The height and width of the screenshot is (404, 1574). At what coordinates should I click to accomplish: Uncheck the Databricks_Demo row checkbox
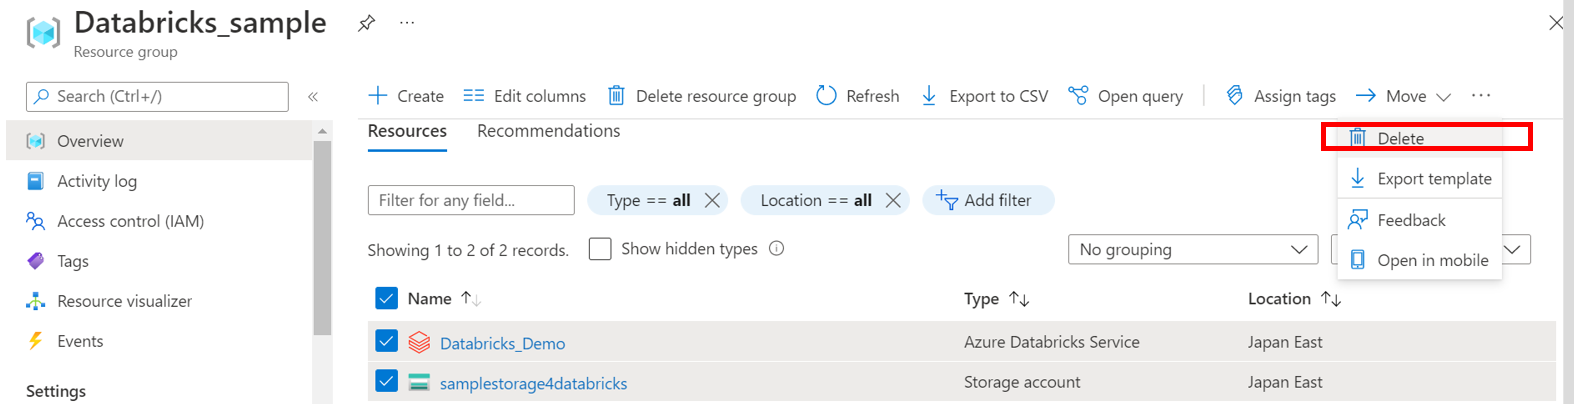[x=386, y=342]
